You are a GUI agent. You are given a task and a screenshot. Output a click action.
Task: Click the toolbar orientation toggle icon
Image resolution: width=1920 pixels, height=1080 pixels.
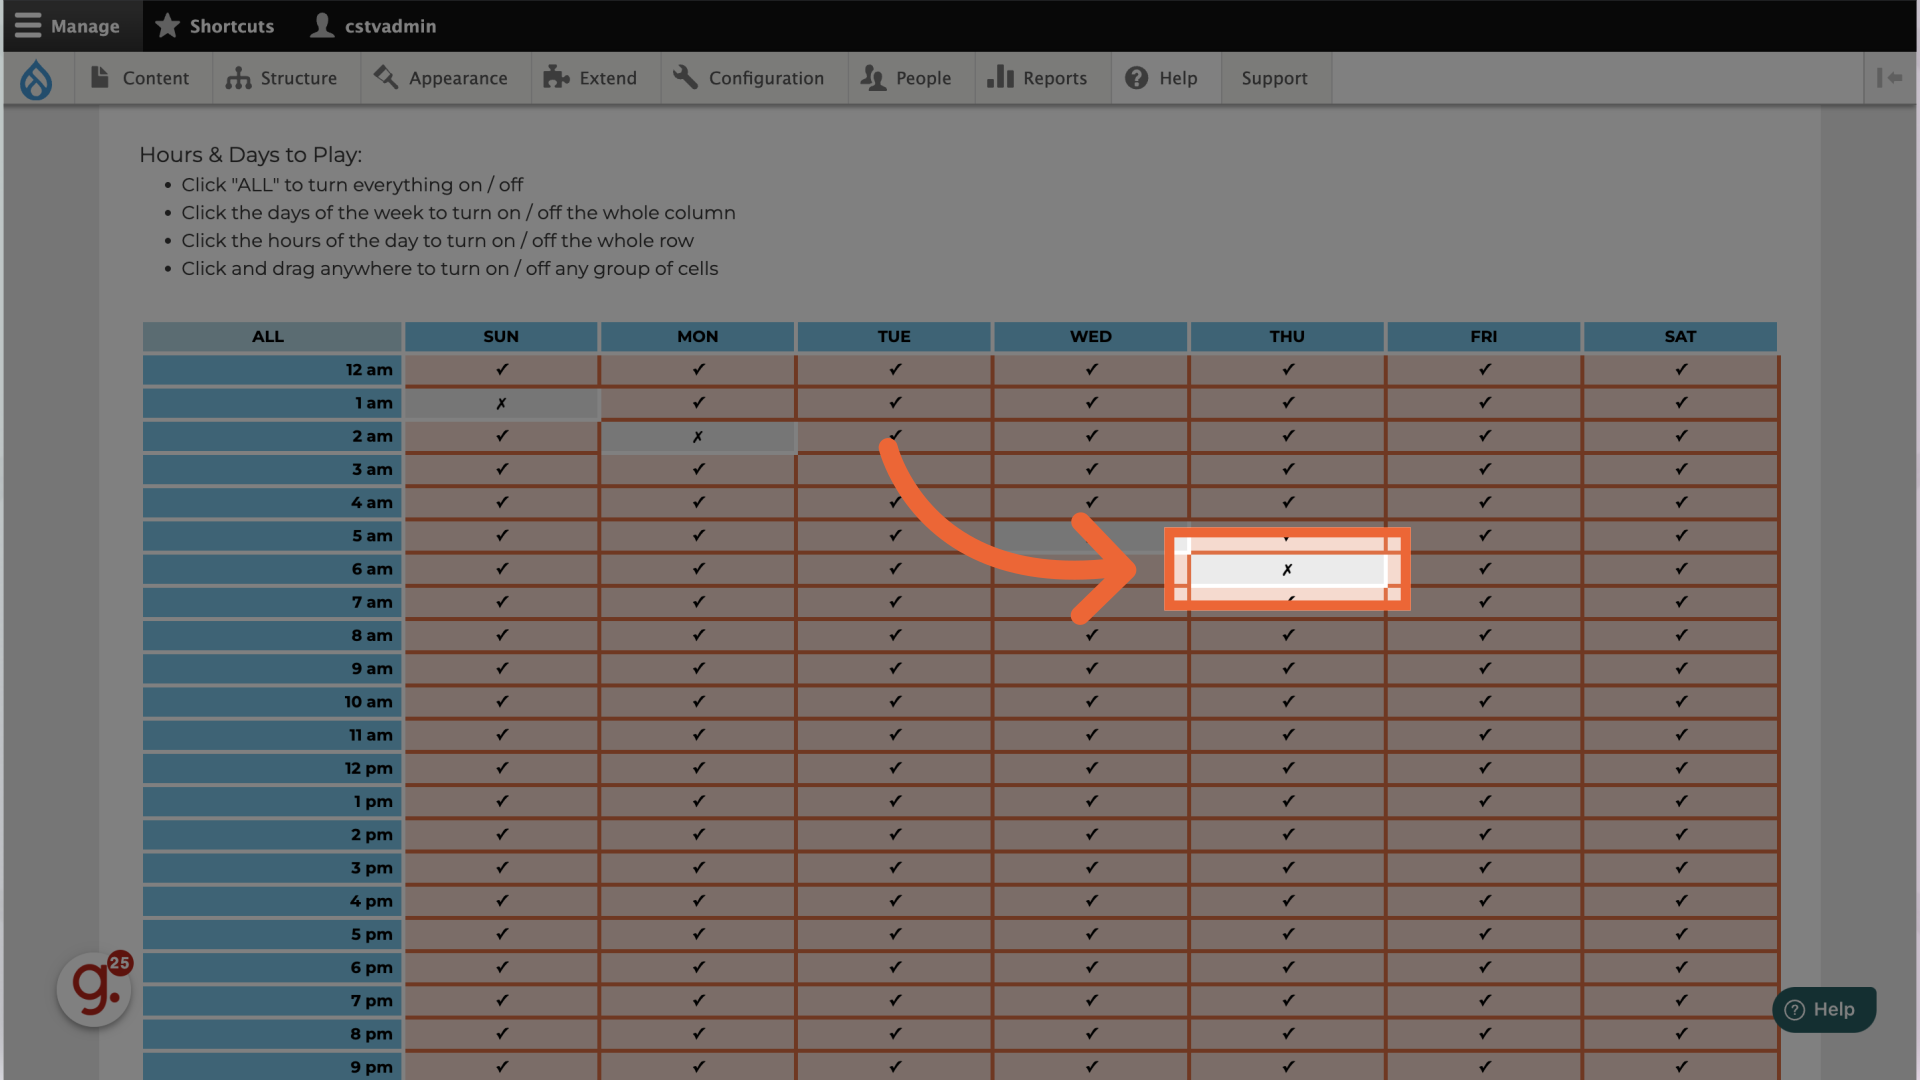click(1889, 78)
